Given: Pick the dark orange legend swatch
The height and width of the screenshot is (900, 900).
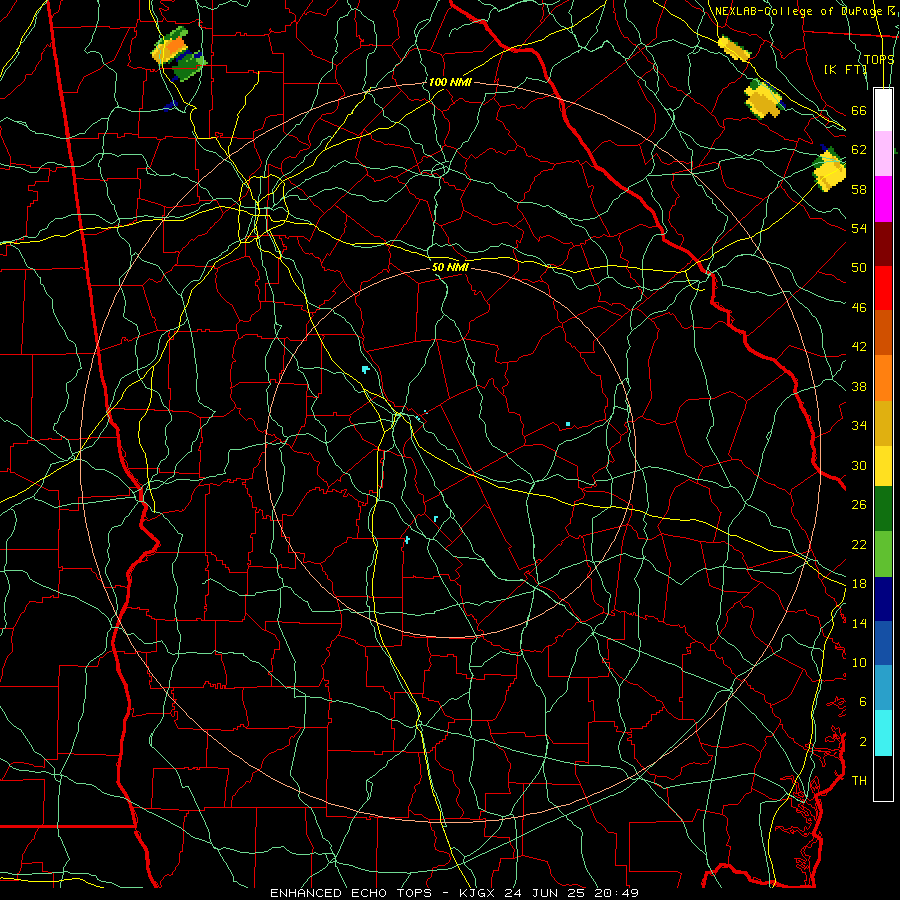Looking at the screenshot, I should [x=883, y=332].
